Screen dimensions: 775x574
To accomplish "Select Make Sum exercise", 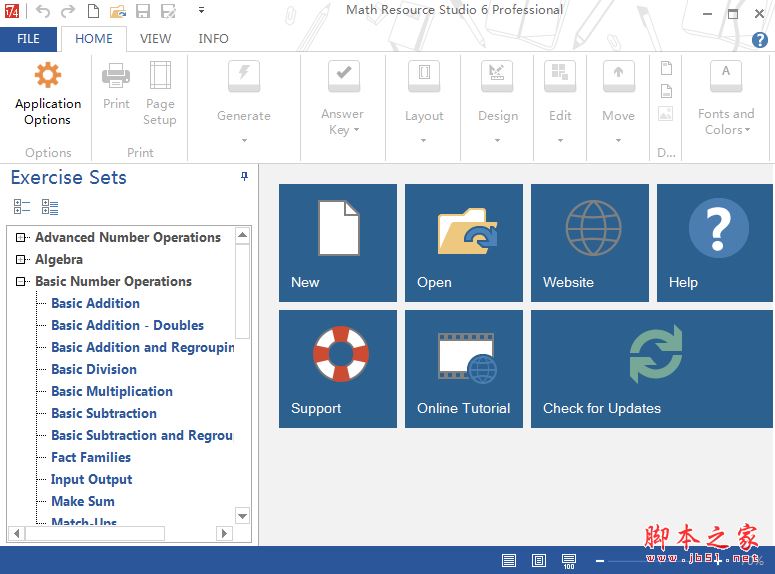I will (x=83, y=501).
